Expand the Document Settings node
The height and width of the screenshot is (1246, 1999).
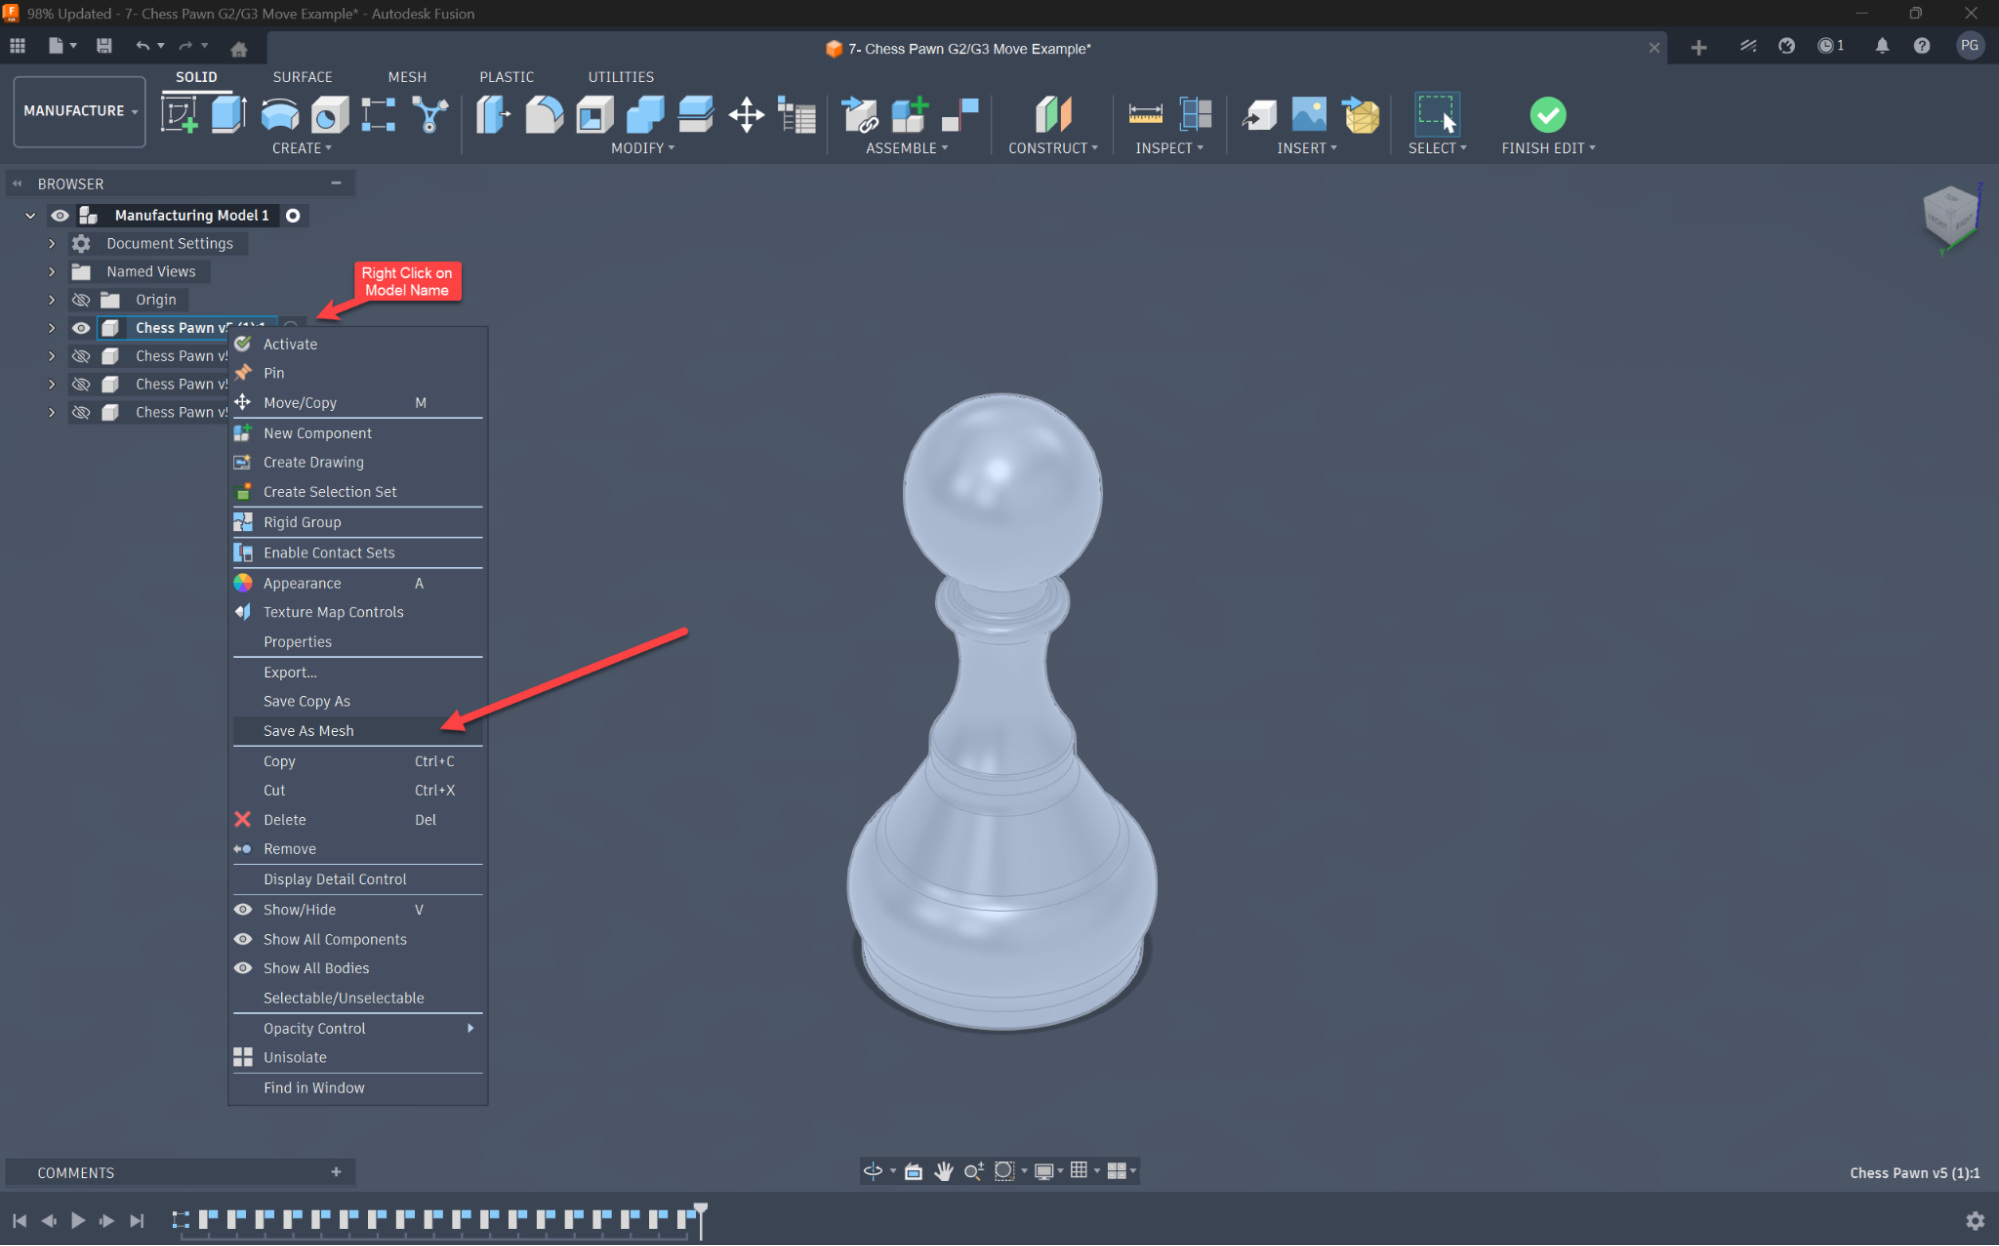coord(52,243)
